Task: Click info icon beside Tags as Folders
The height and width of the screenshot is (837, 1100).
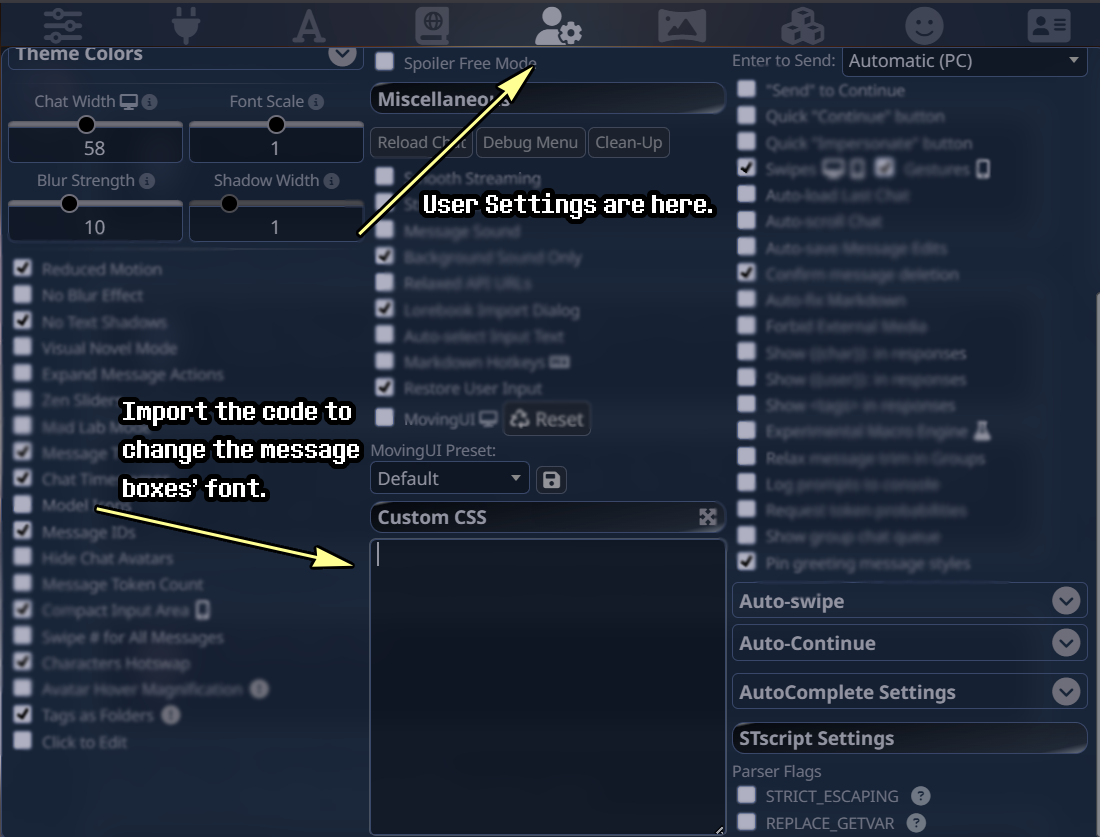Action: [170, 715]
